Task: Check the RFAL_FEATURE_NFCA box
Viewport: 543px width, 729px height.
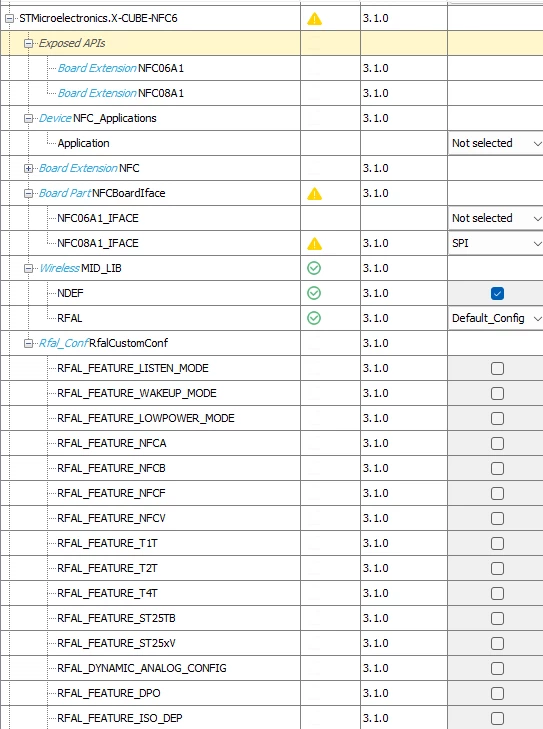Action: [x=497, y=443]
